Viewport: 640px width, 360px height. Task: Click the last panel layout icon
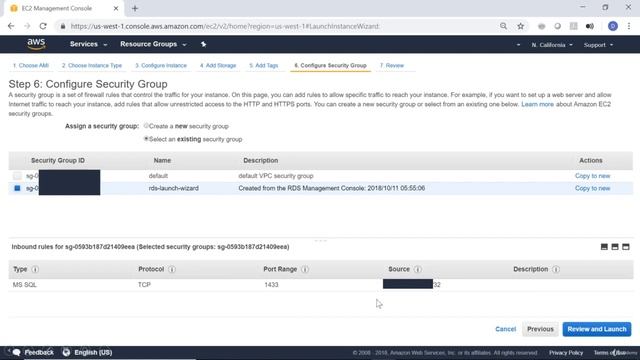pos(626,247)
